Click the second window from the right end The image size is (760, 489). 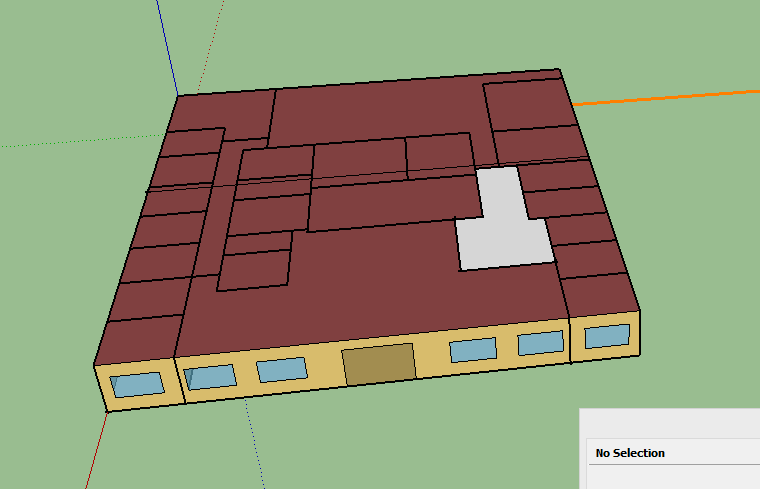(541, 343)
